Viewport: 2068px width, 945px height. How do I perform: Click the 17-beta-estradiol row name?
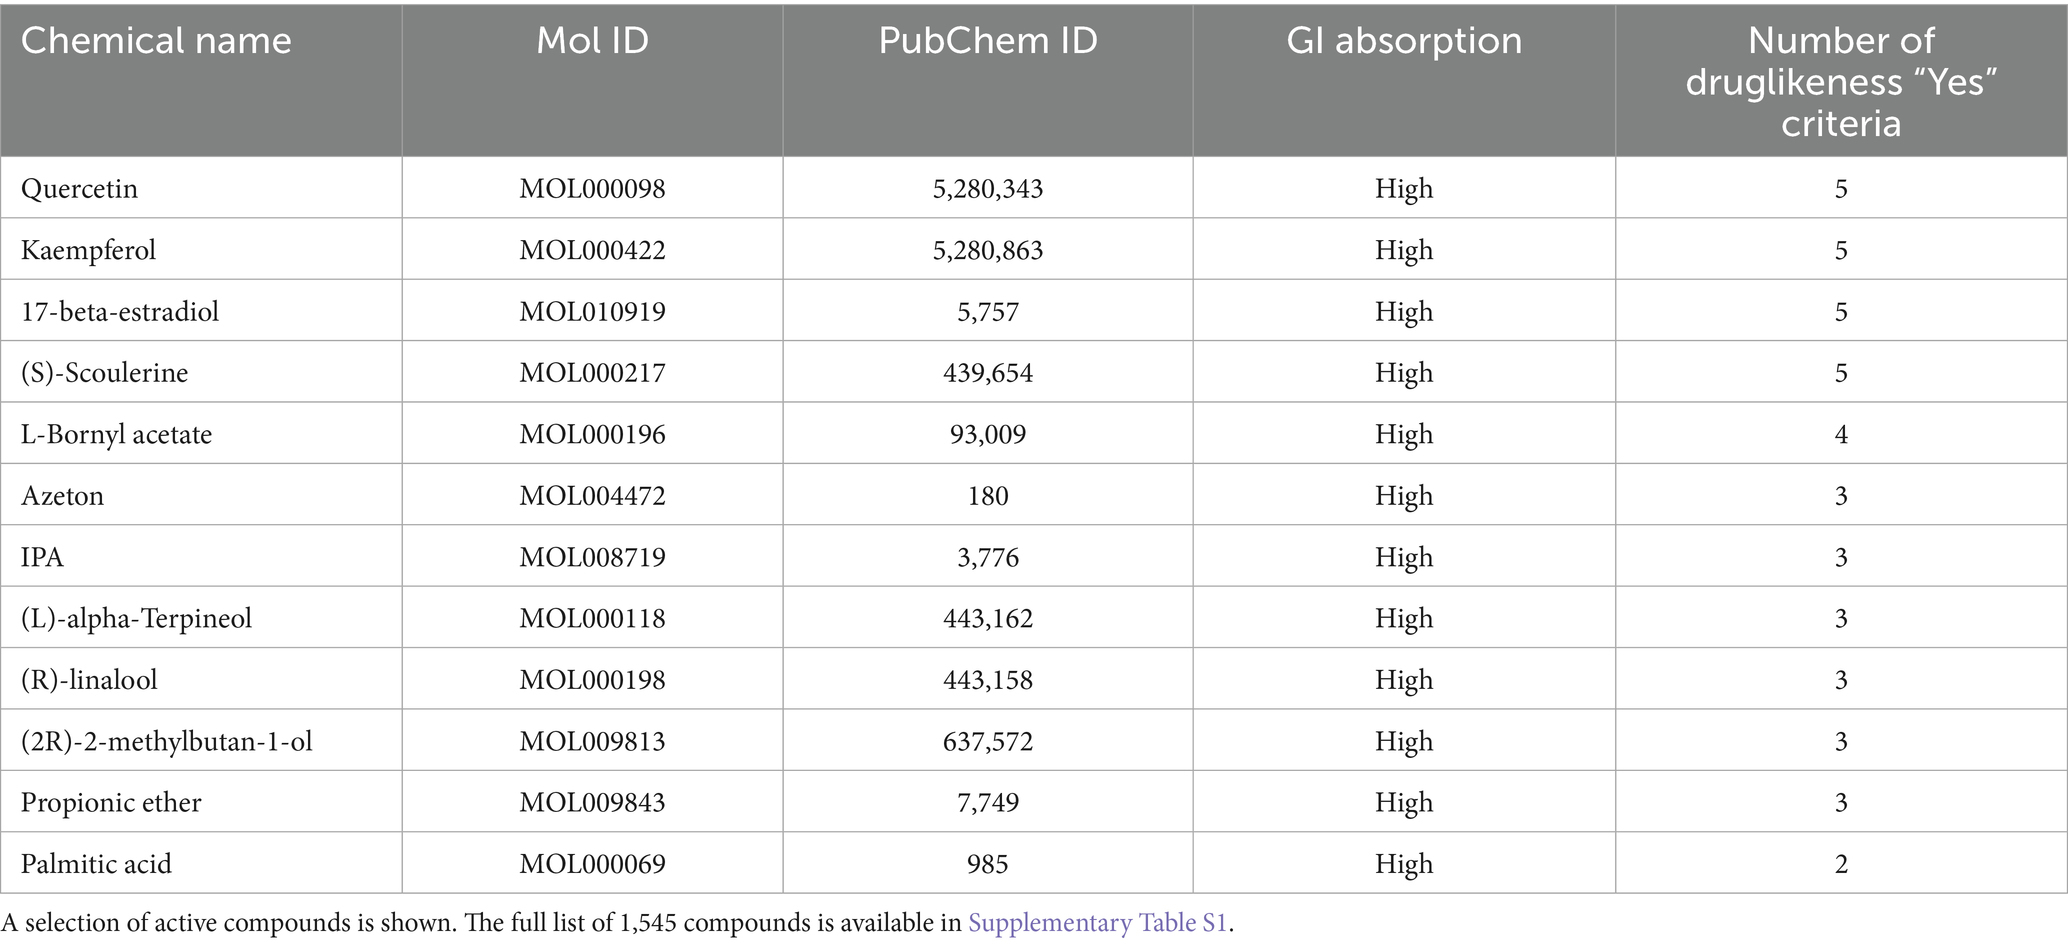(120, 312)
